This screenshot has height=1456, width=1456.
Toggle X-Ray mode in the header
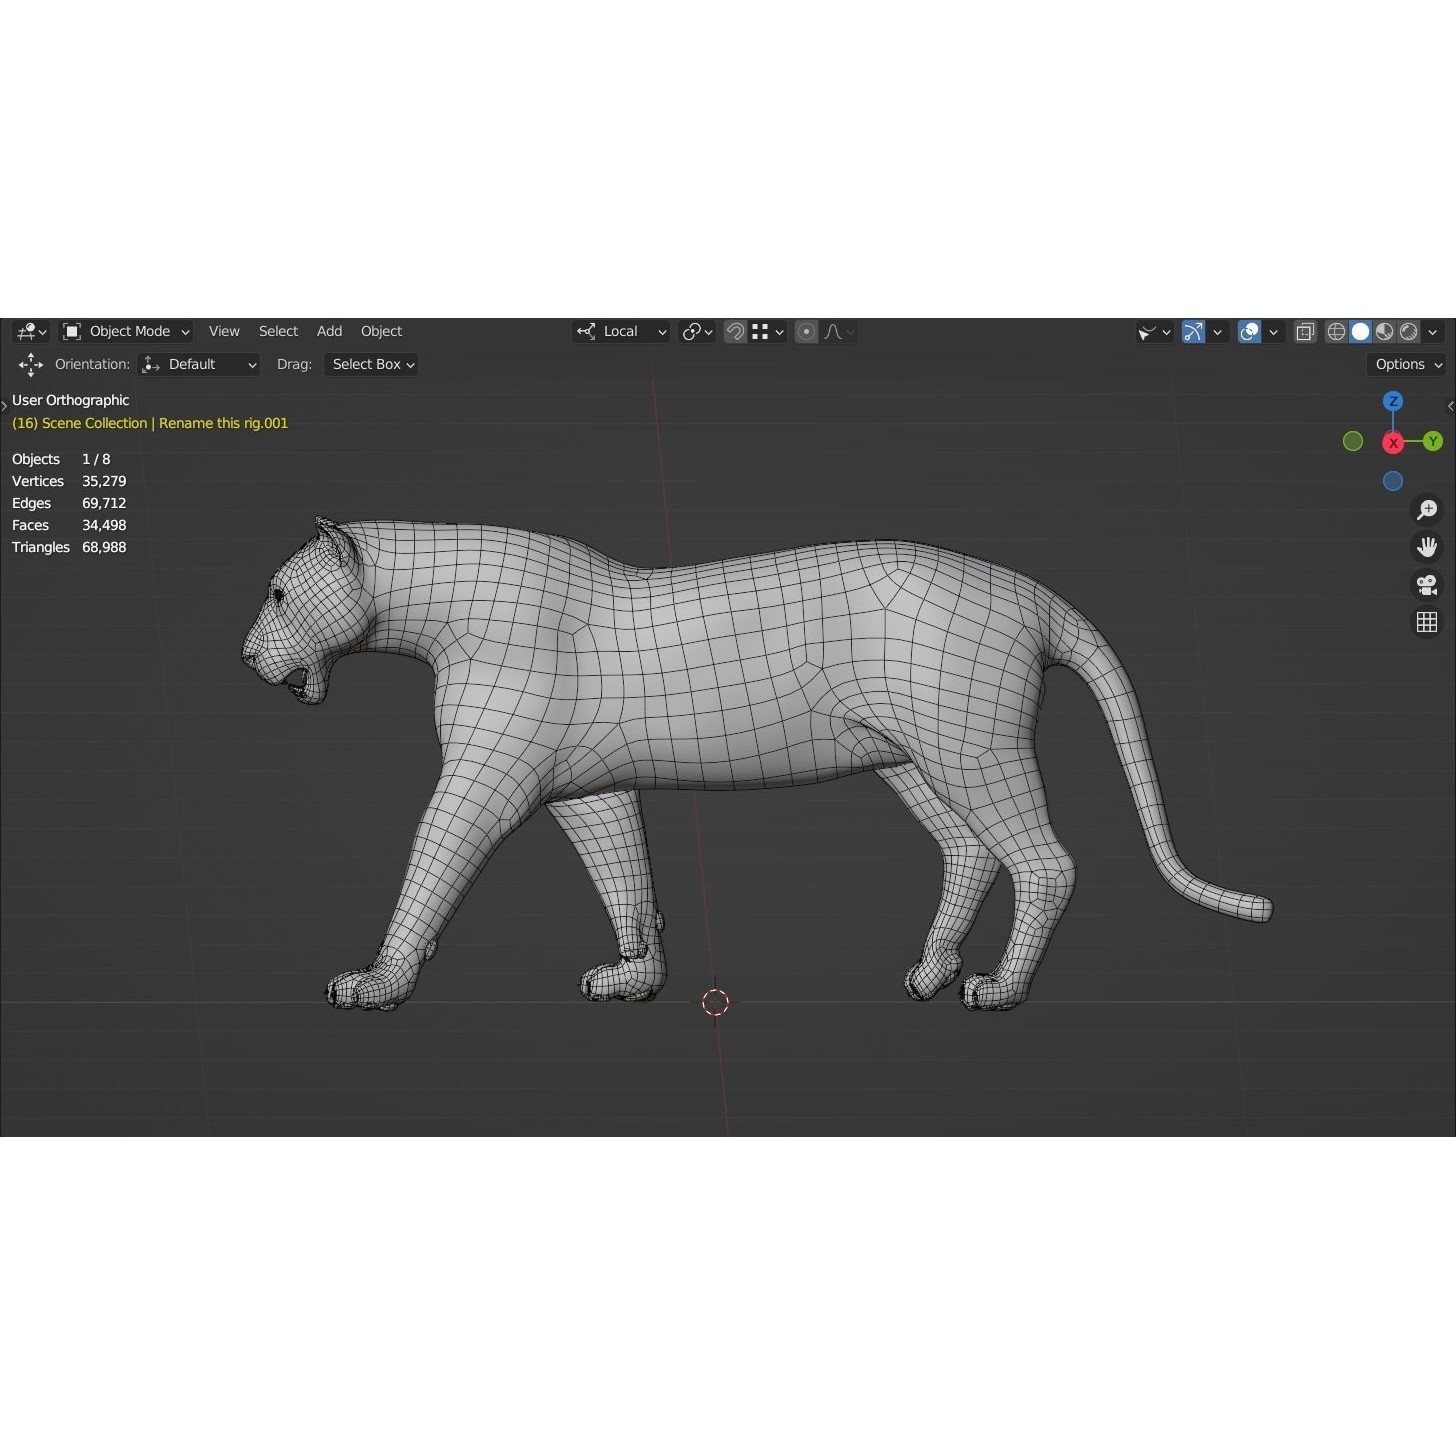tap(1304, 331)
